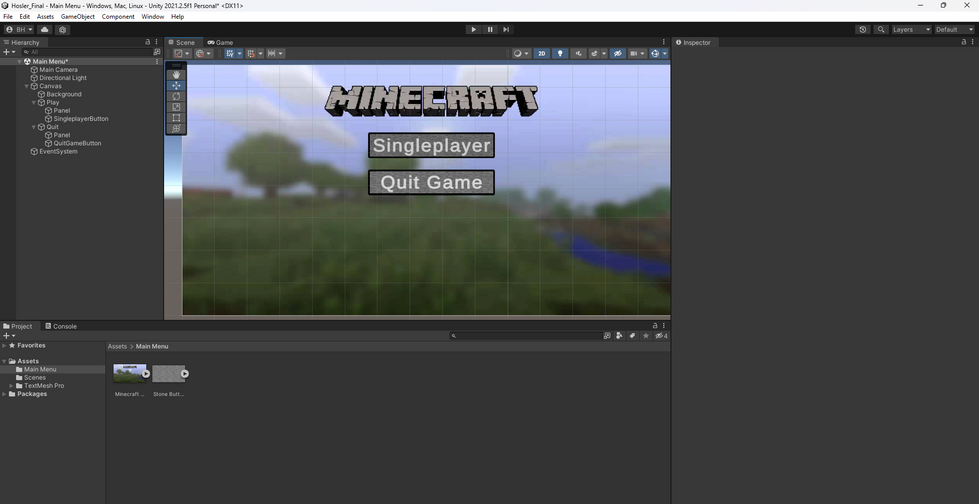Screen dimensions: 979x504
Task: Select the Scale tool
Action: (176, 107)
